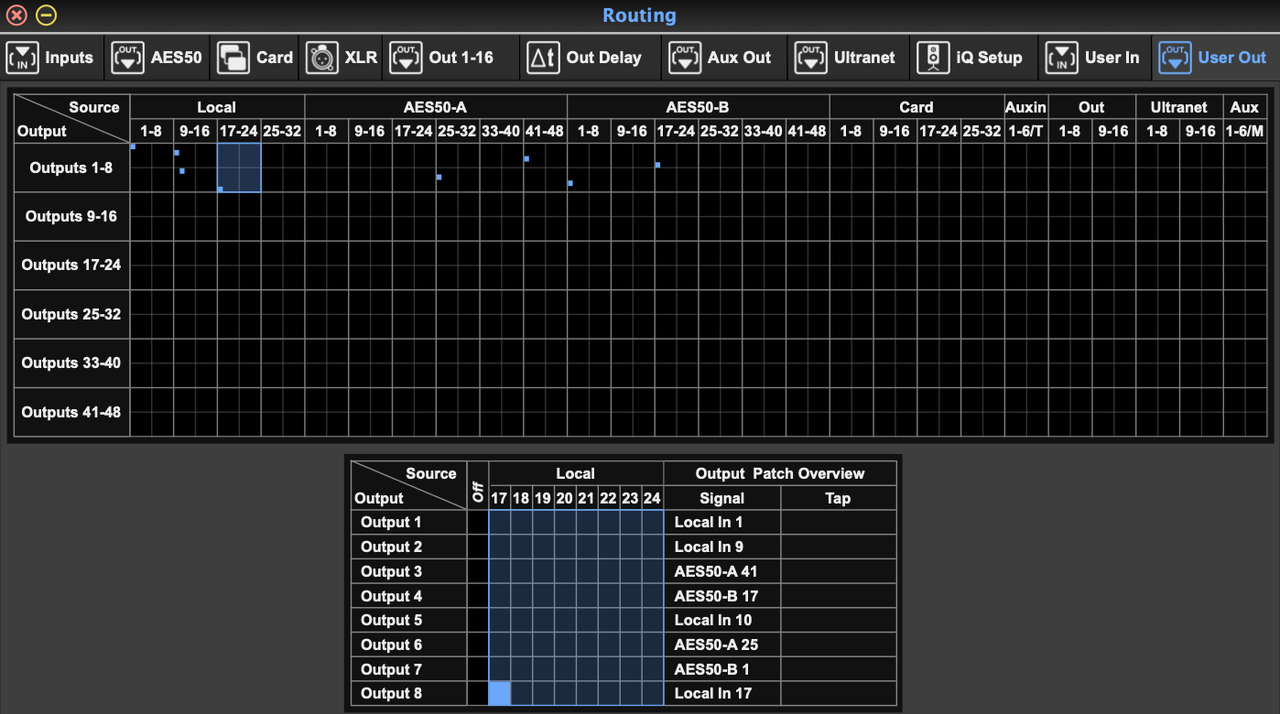Switch to the User In tab
The image size is (1280, 714).
tap(1097, 57)
